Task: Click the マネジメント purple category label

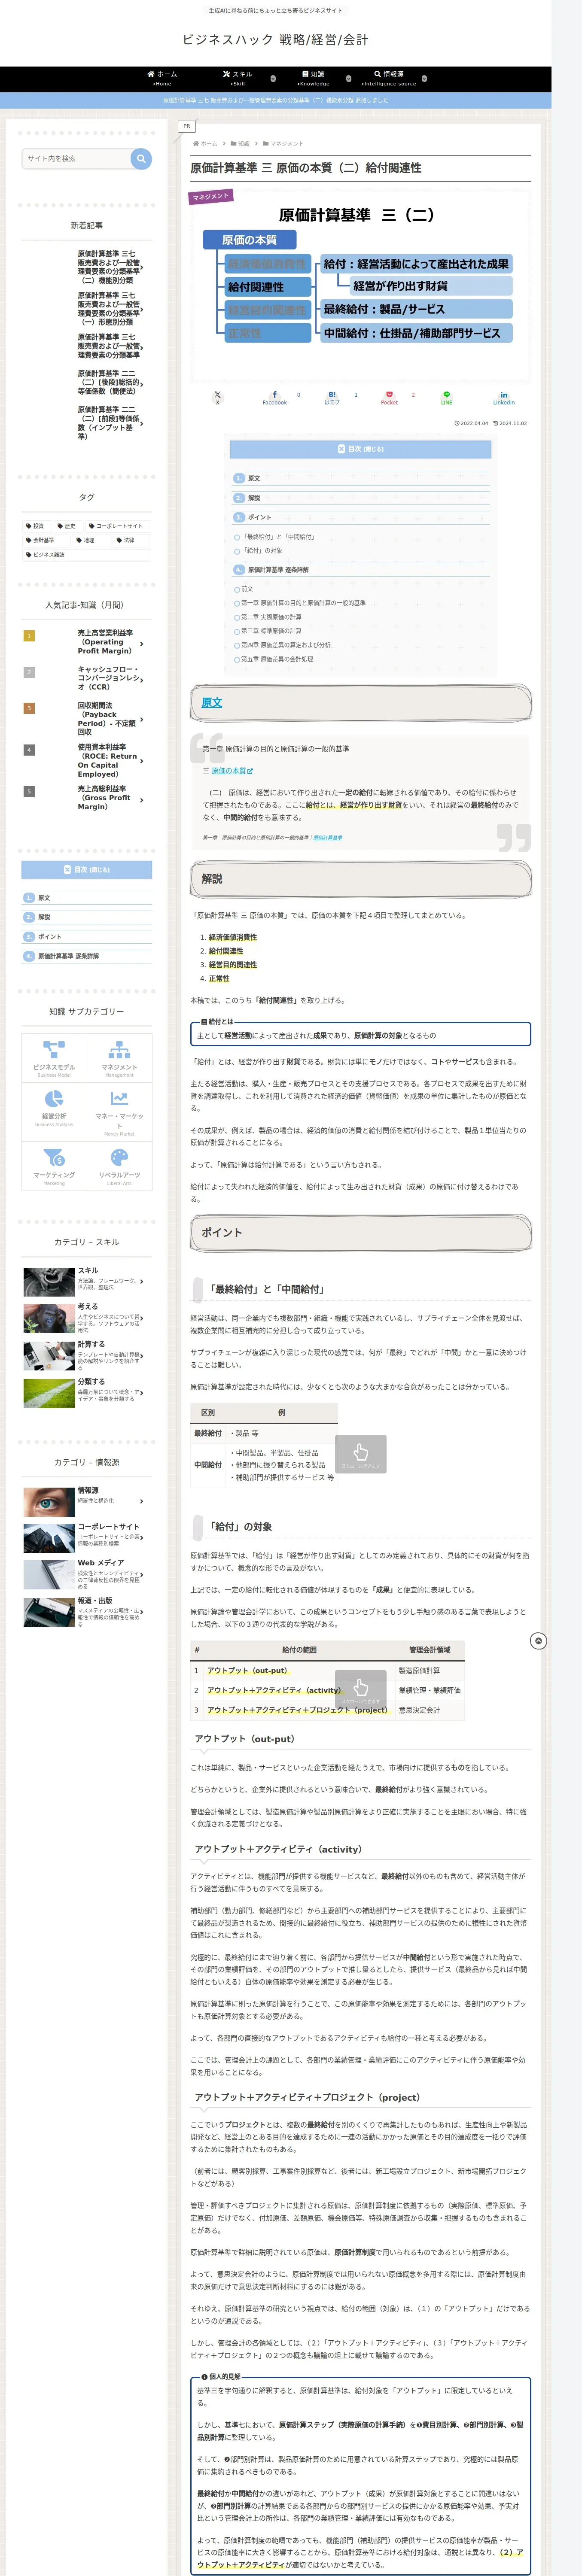Action: point(211,197)
